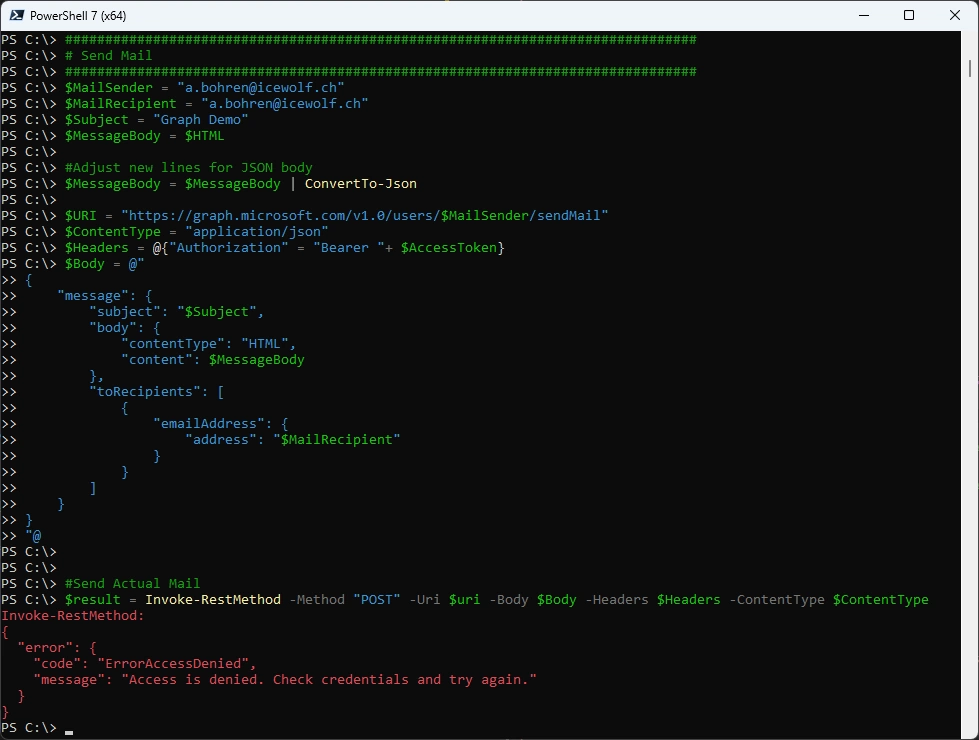
Task: Click the "Access is denied" error message
Action: point(330,679)
